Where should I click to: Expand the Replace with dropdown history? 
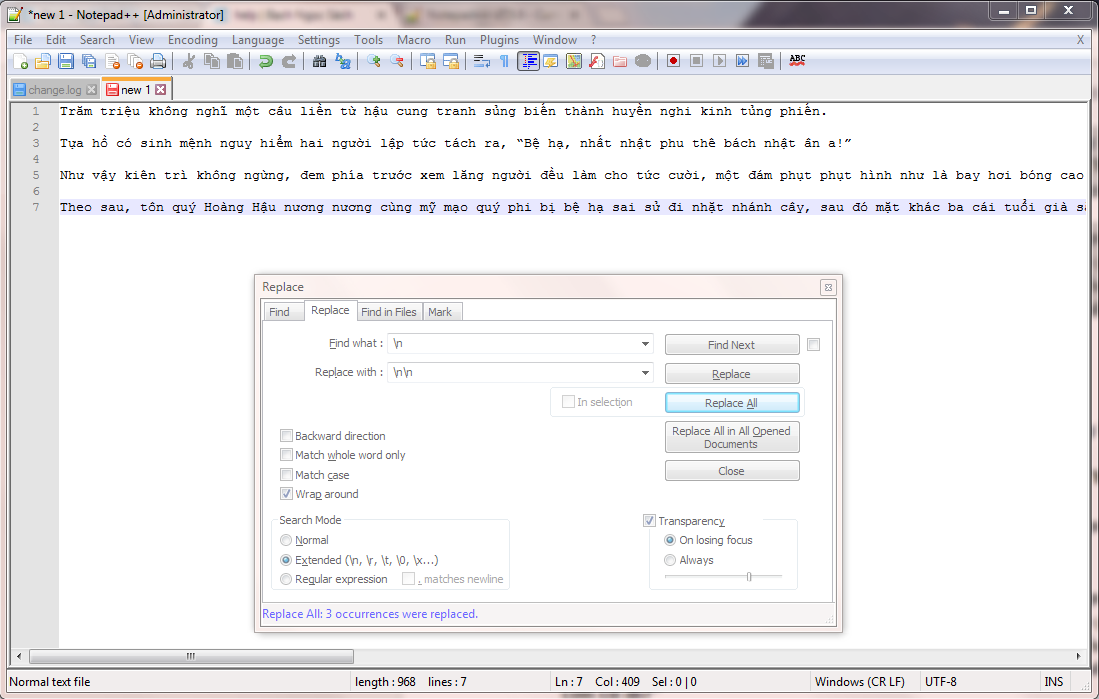[645, 373]
